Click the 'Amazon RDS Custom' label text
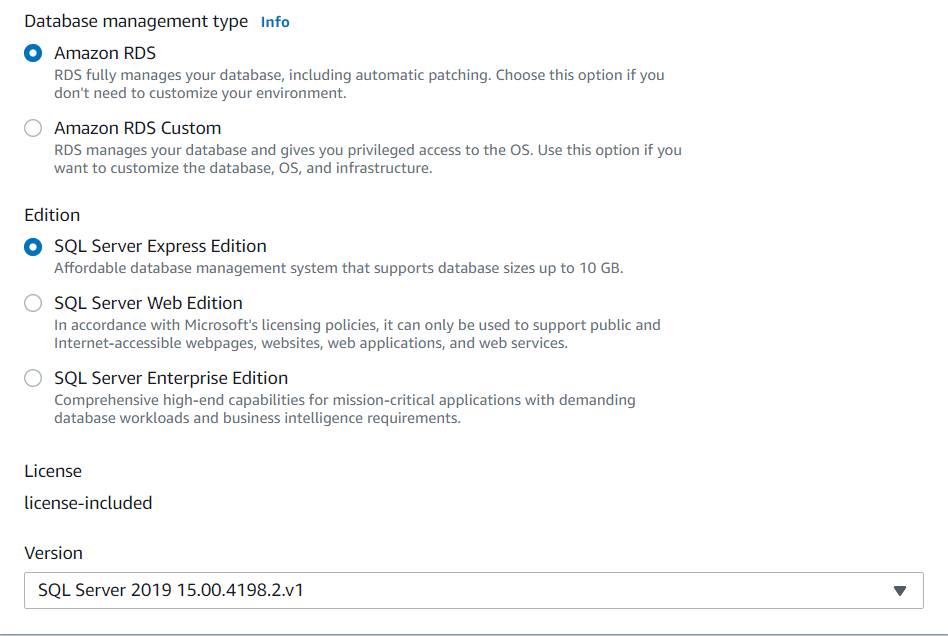 click(137, 128)
